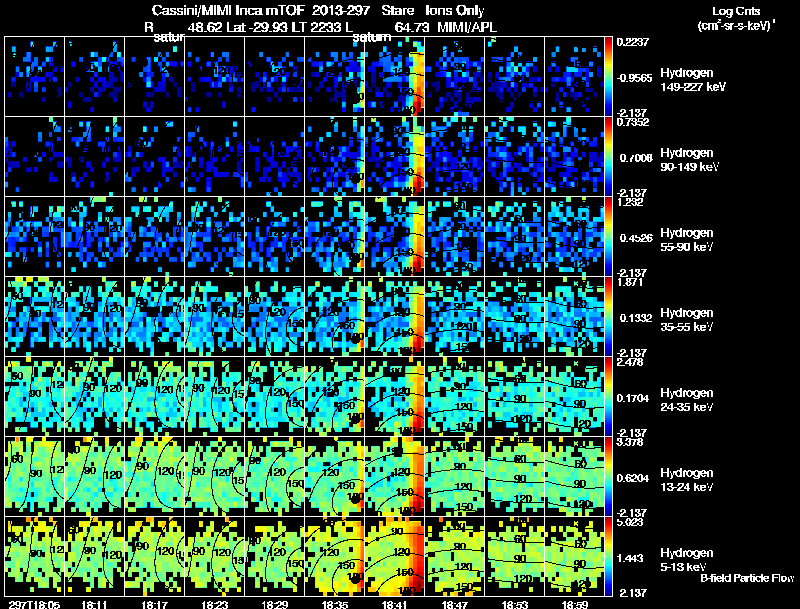Click the 'Ions Only' title text
800x609 pixels.
click(455, 11)
